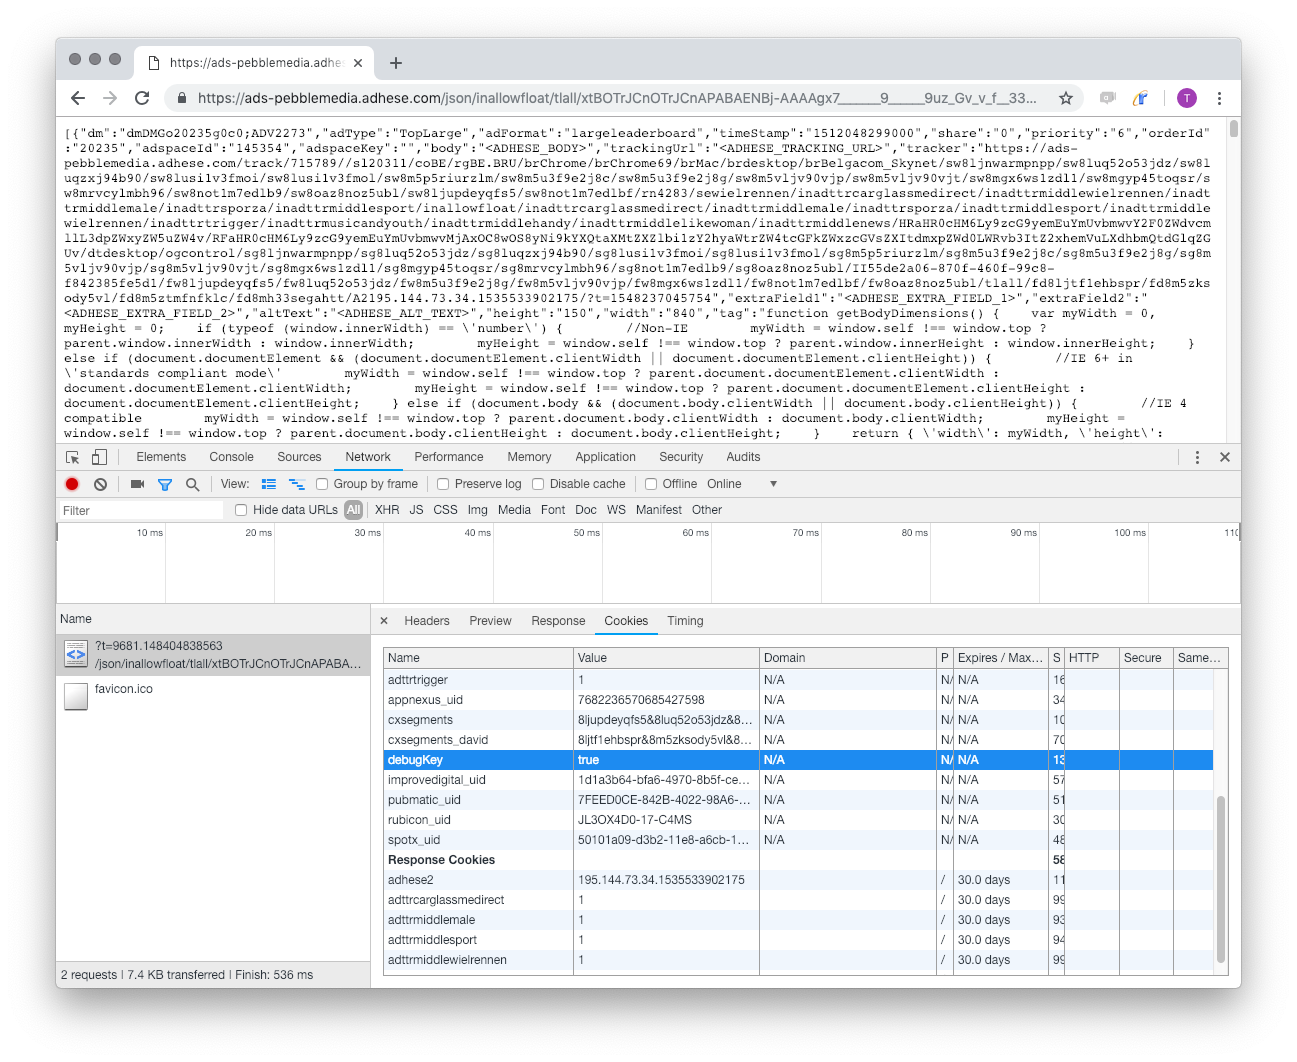The height and width of the screenshot is (1062, 1297).
Task: Toggle the network filter funnel icon
Action: 165,484
